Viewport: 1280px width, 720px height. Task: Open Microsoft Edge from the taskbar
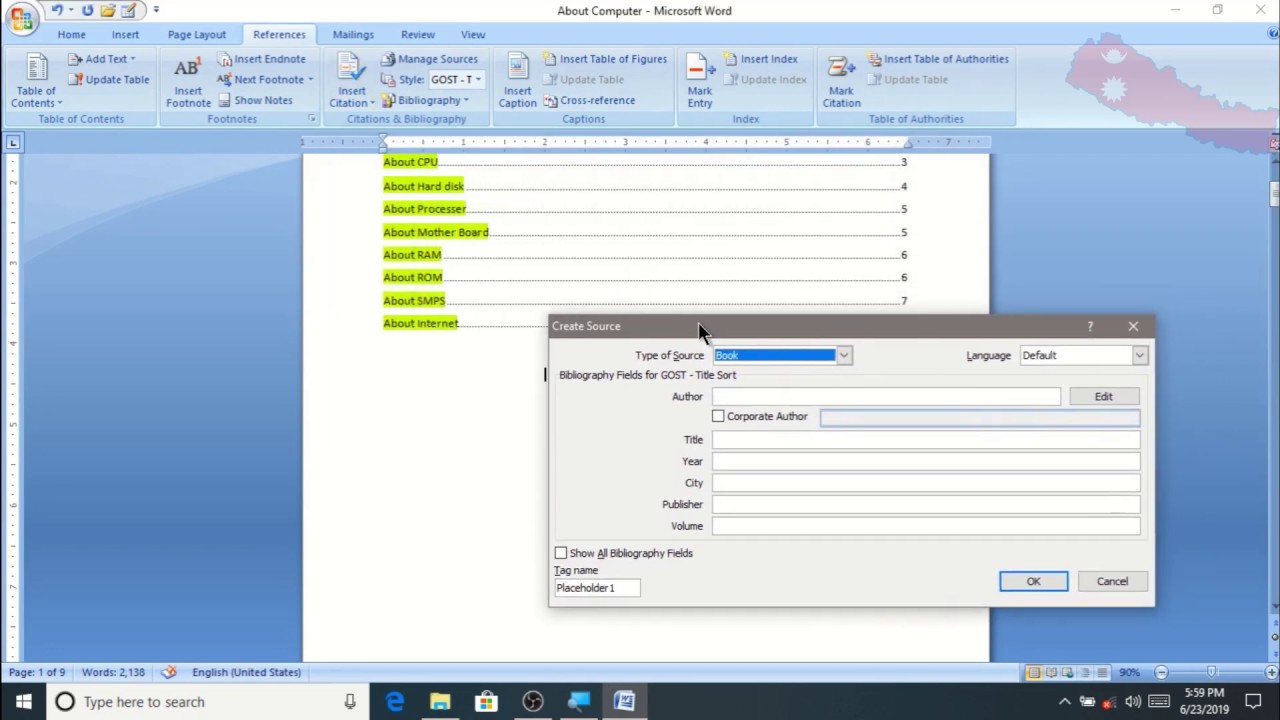click(394, 702)
